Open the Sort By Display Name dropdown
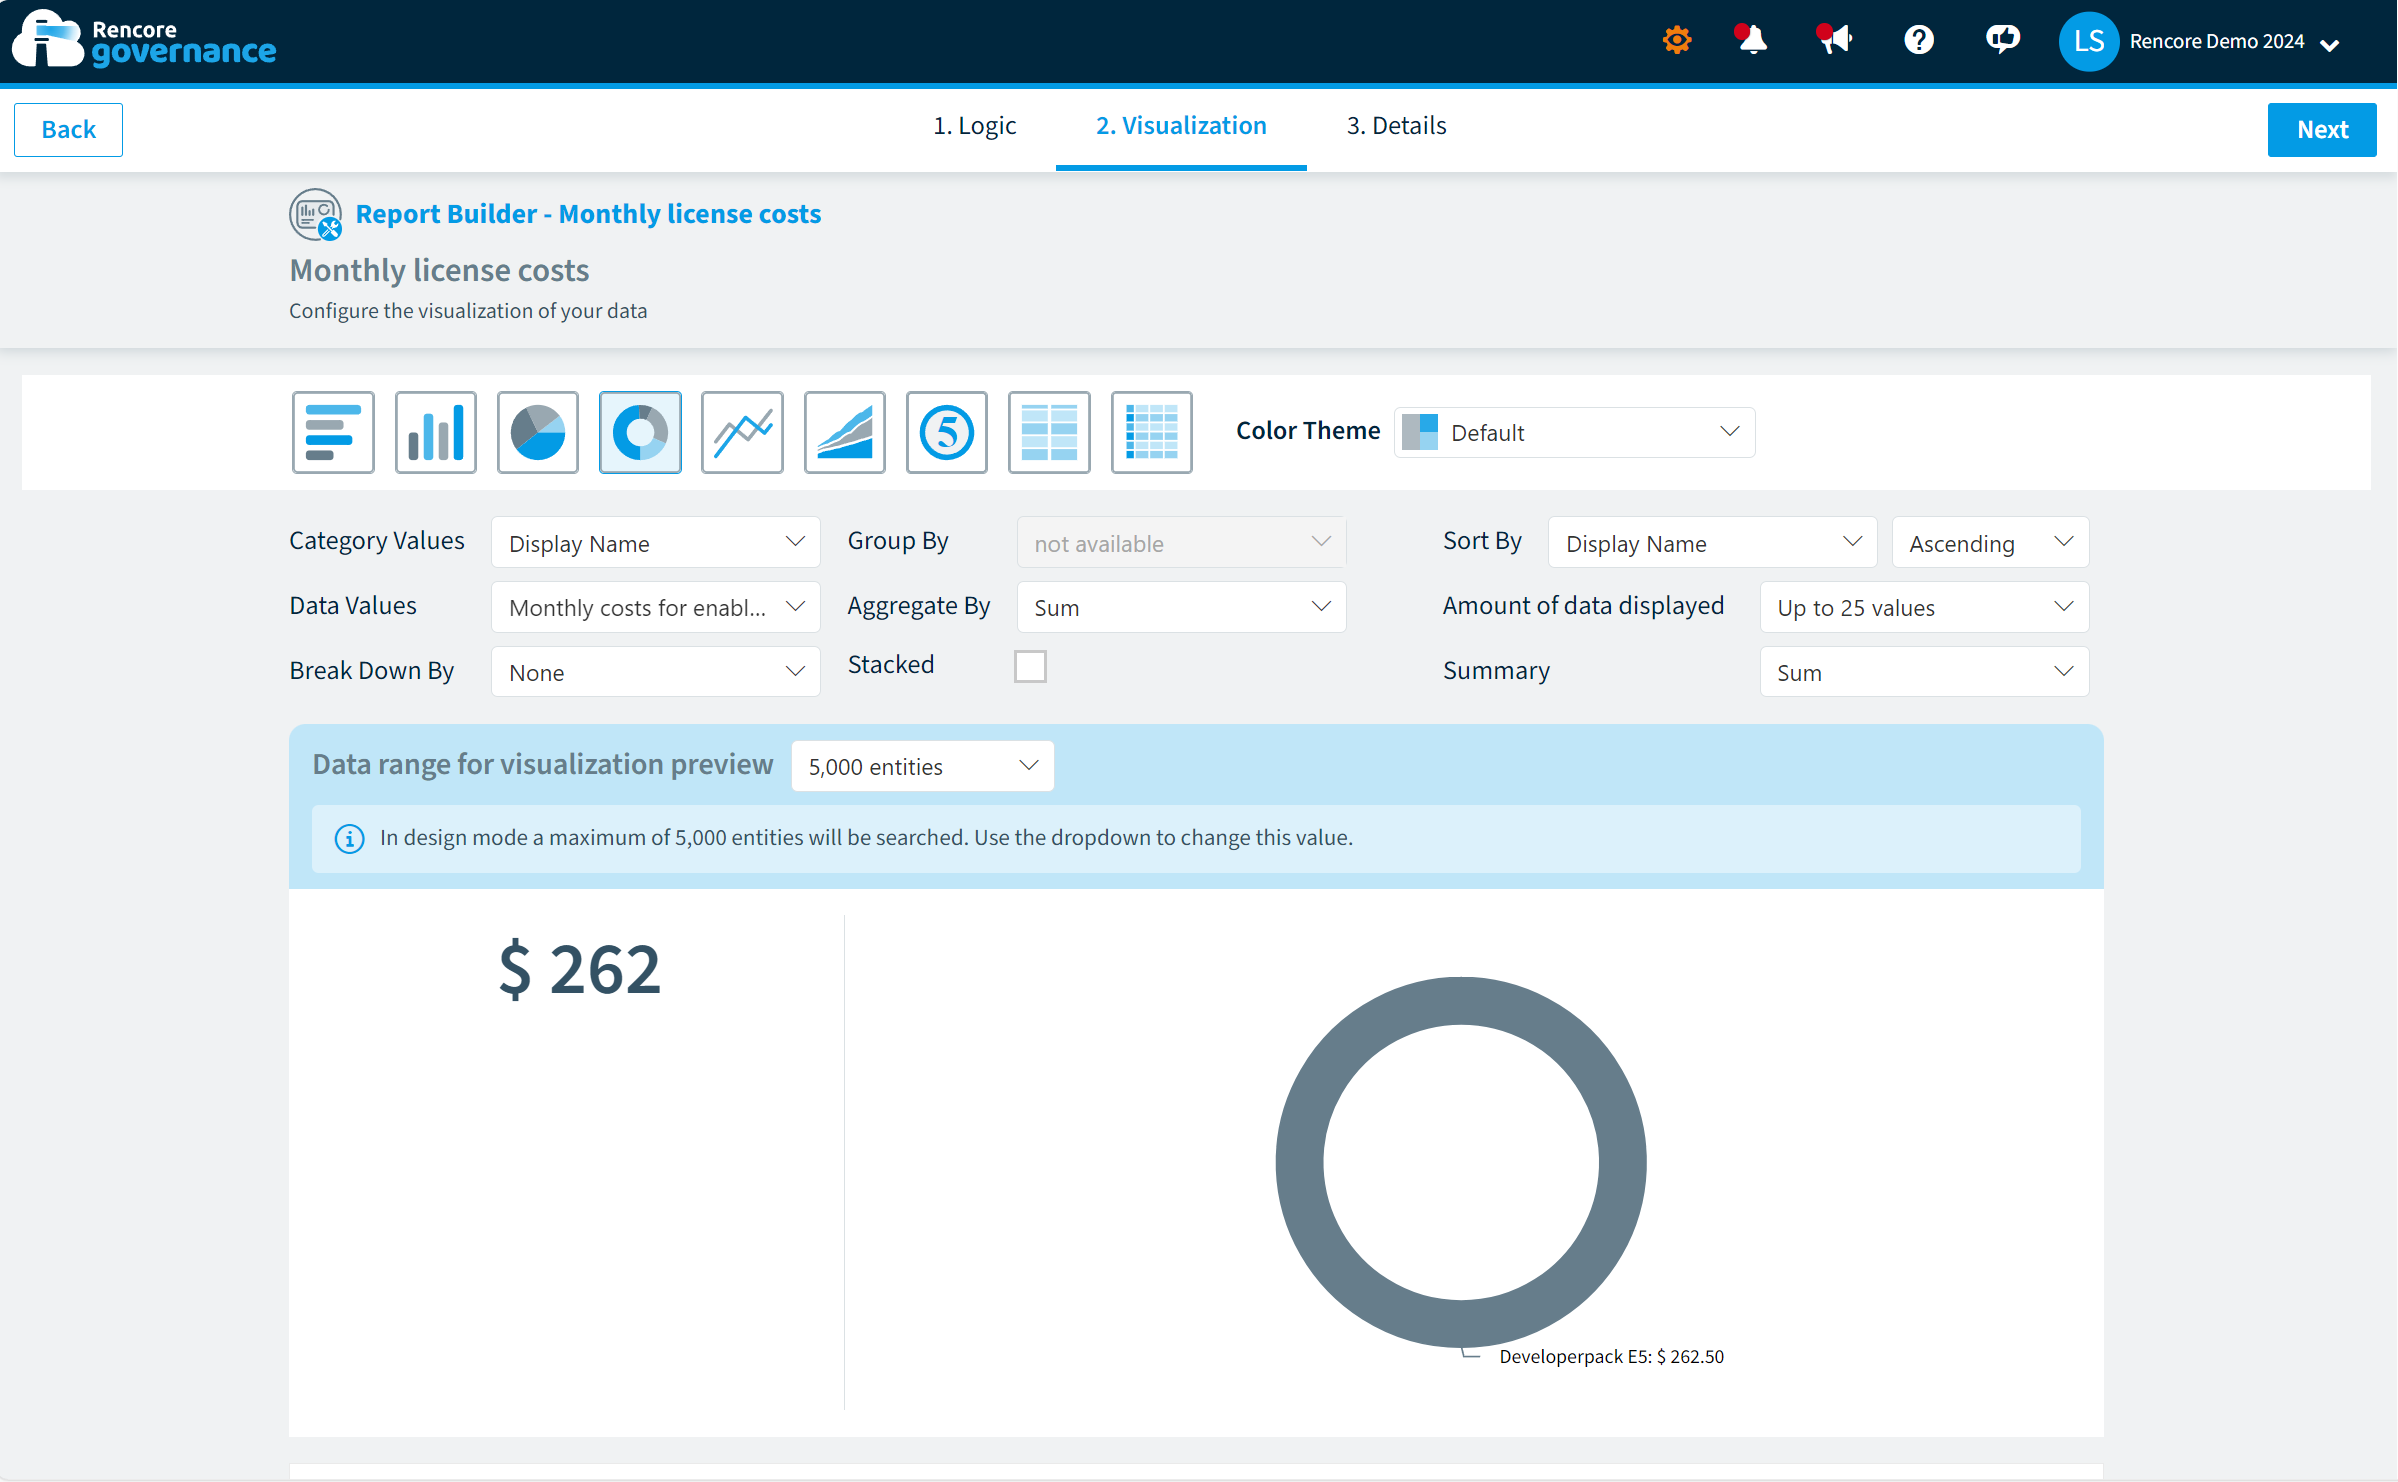Viewport: 2398px width, 1482px height. [1712, 542]
